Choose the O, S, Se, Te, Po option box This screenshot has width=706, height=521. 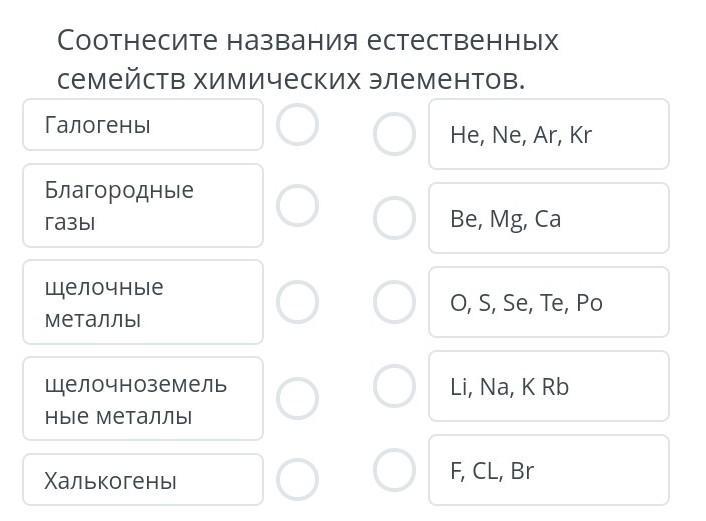pyautogui.click(x=548, y=302)
